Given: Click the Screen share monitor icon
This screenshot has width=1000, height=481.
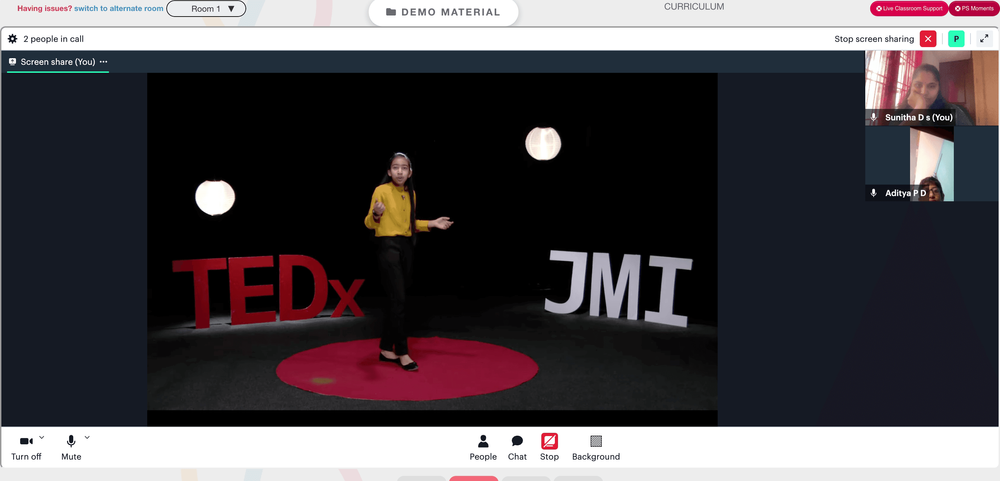Looking at the screenshot, I should [12, 62].
